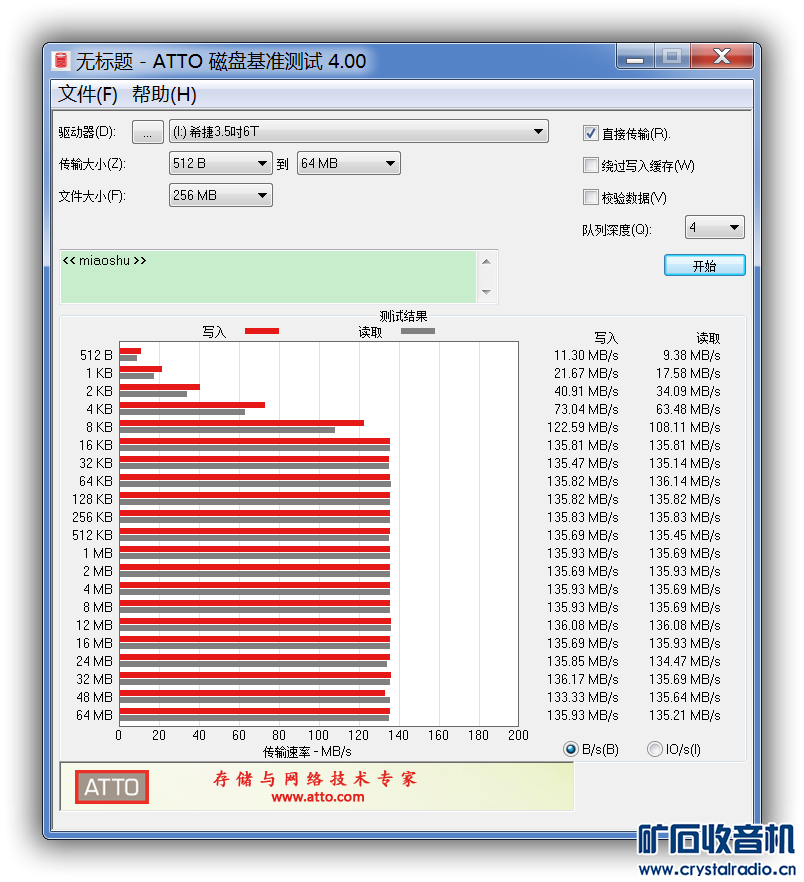804x882 pixels.
Task: Select the IO/s(I) radio button
Action: 654,749
